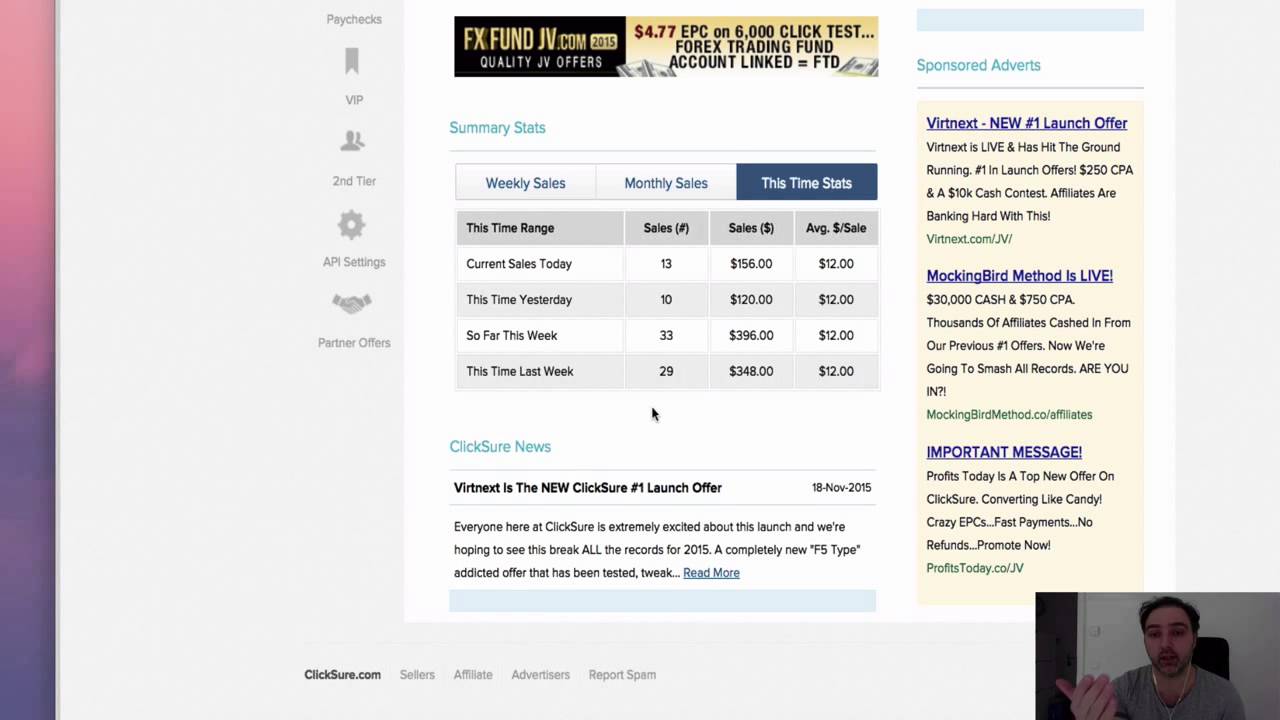This screenshot has height=720, width=1280.
Task: Select the sales count 29 cell
Action: [x=666, y=371]
